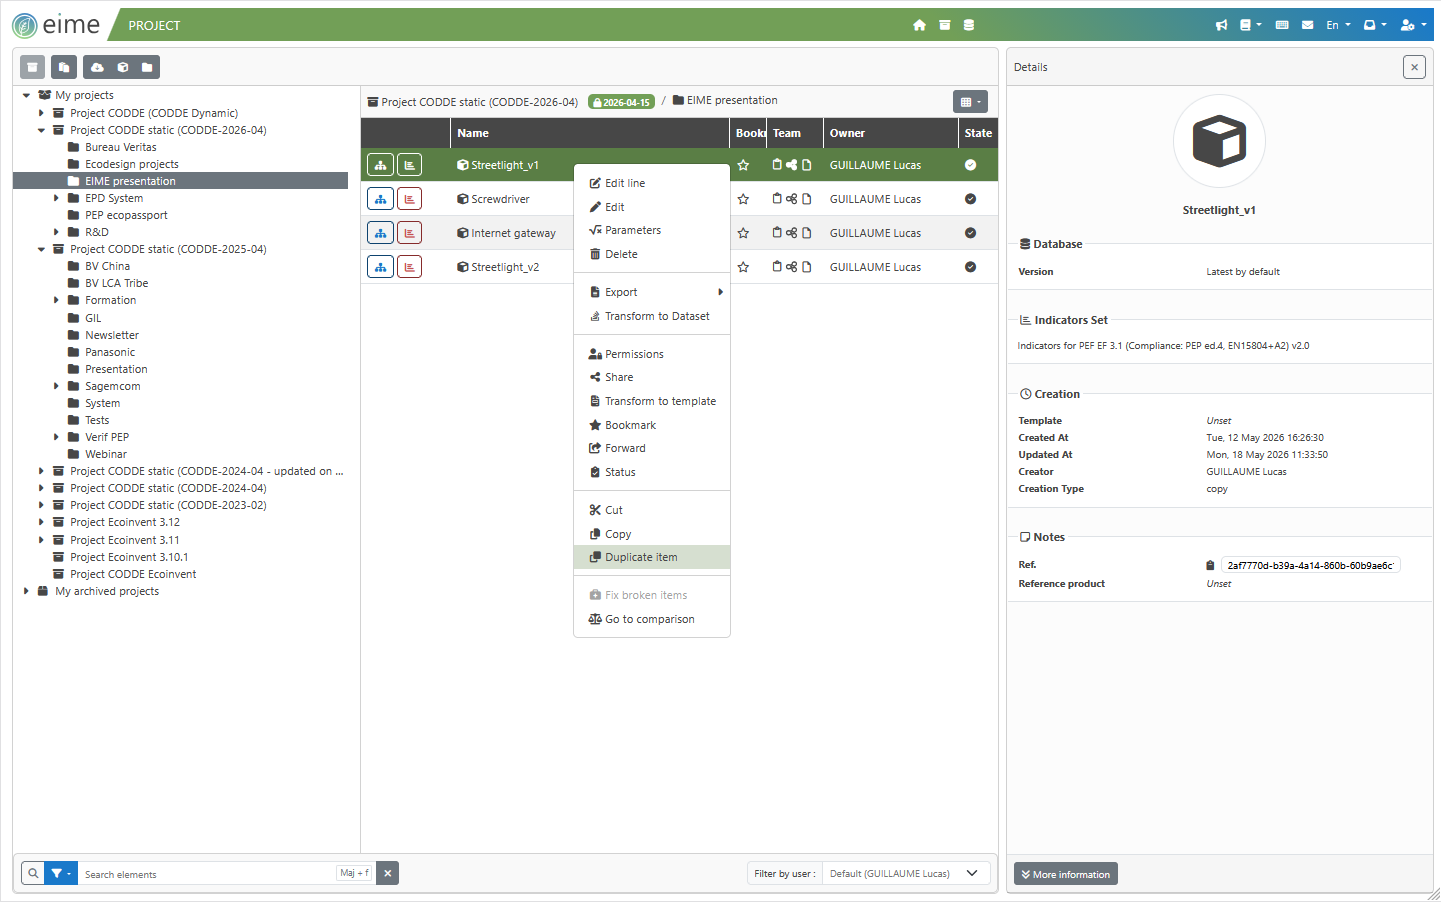Click the More information button
Screen dimensions: 1441x902
1066,874
